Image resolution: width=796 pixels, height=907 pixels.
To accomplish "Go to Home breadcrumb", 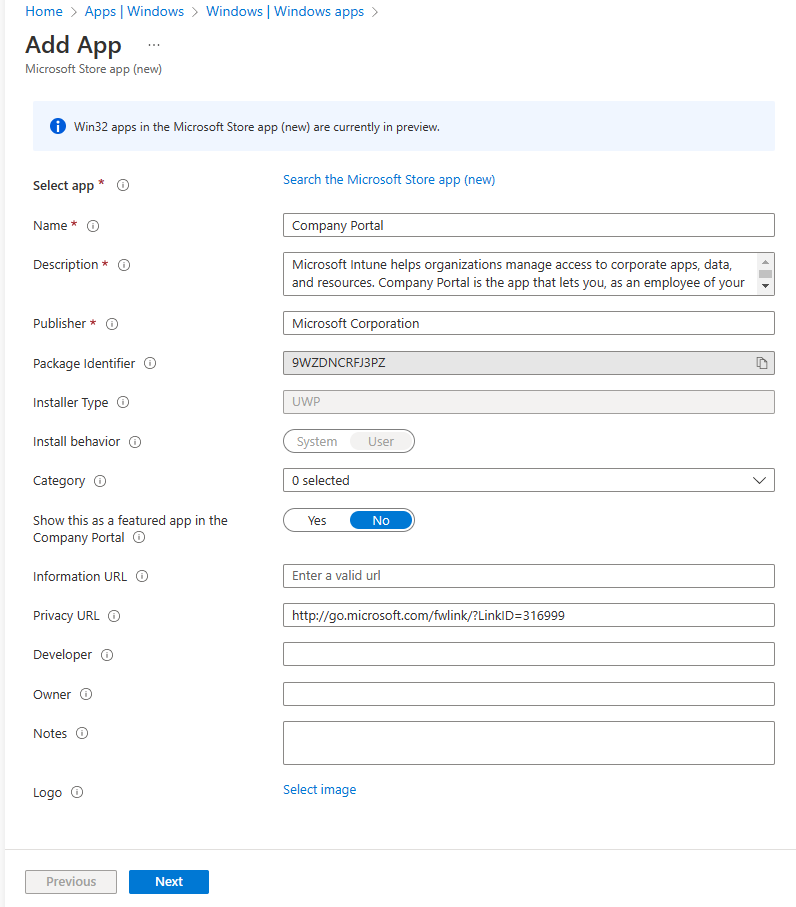I will pyautogui.click(x=44, y=12).
